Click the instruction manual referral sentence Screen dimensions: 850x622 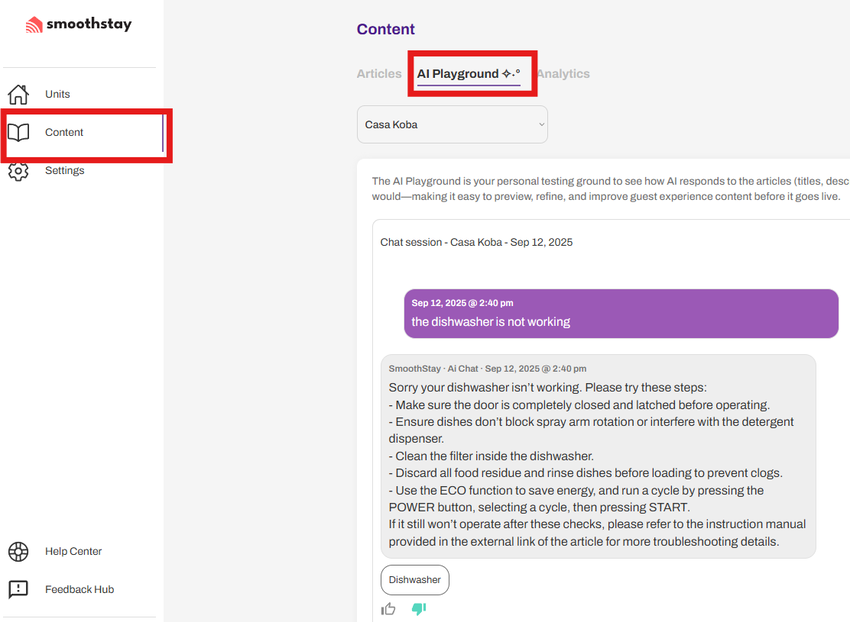[x=597, y=533]
